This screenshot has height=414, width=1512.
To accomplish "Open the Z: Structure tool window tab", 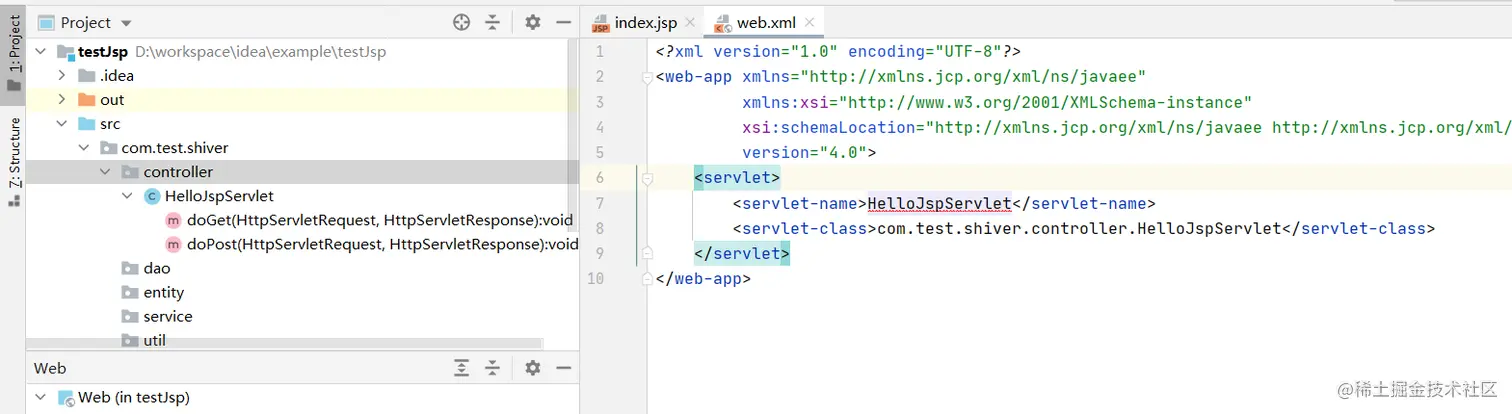I will pyautogui.click(x=13, y=160).
